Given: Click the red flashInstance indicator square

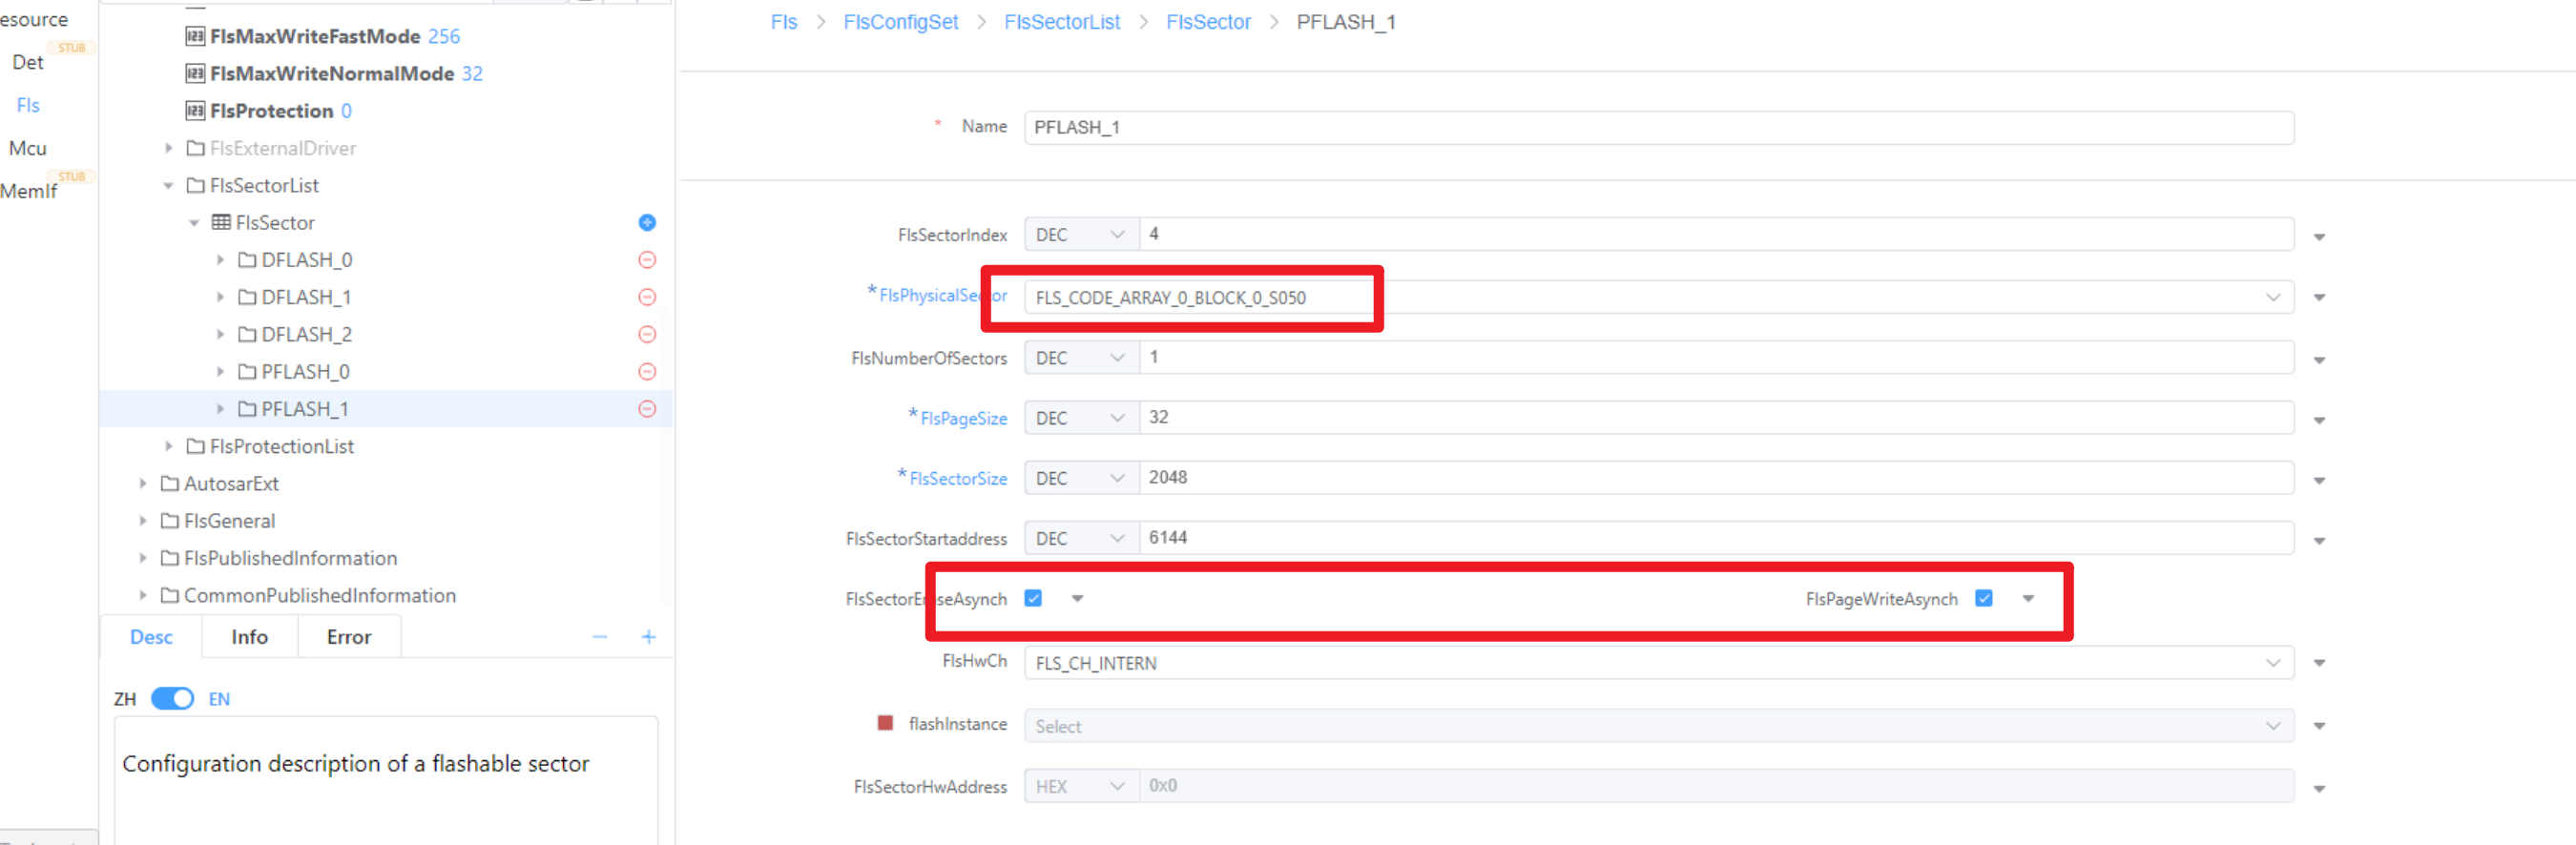Looking at the screenshot, I should (x=885, y=723).
